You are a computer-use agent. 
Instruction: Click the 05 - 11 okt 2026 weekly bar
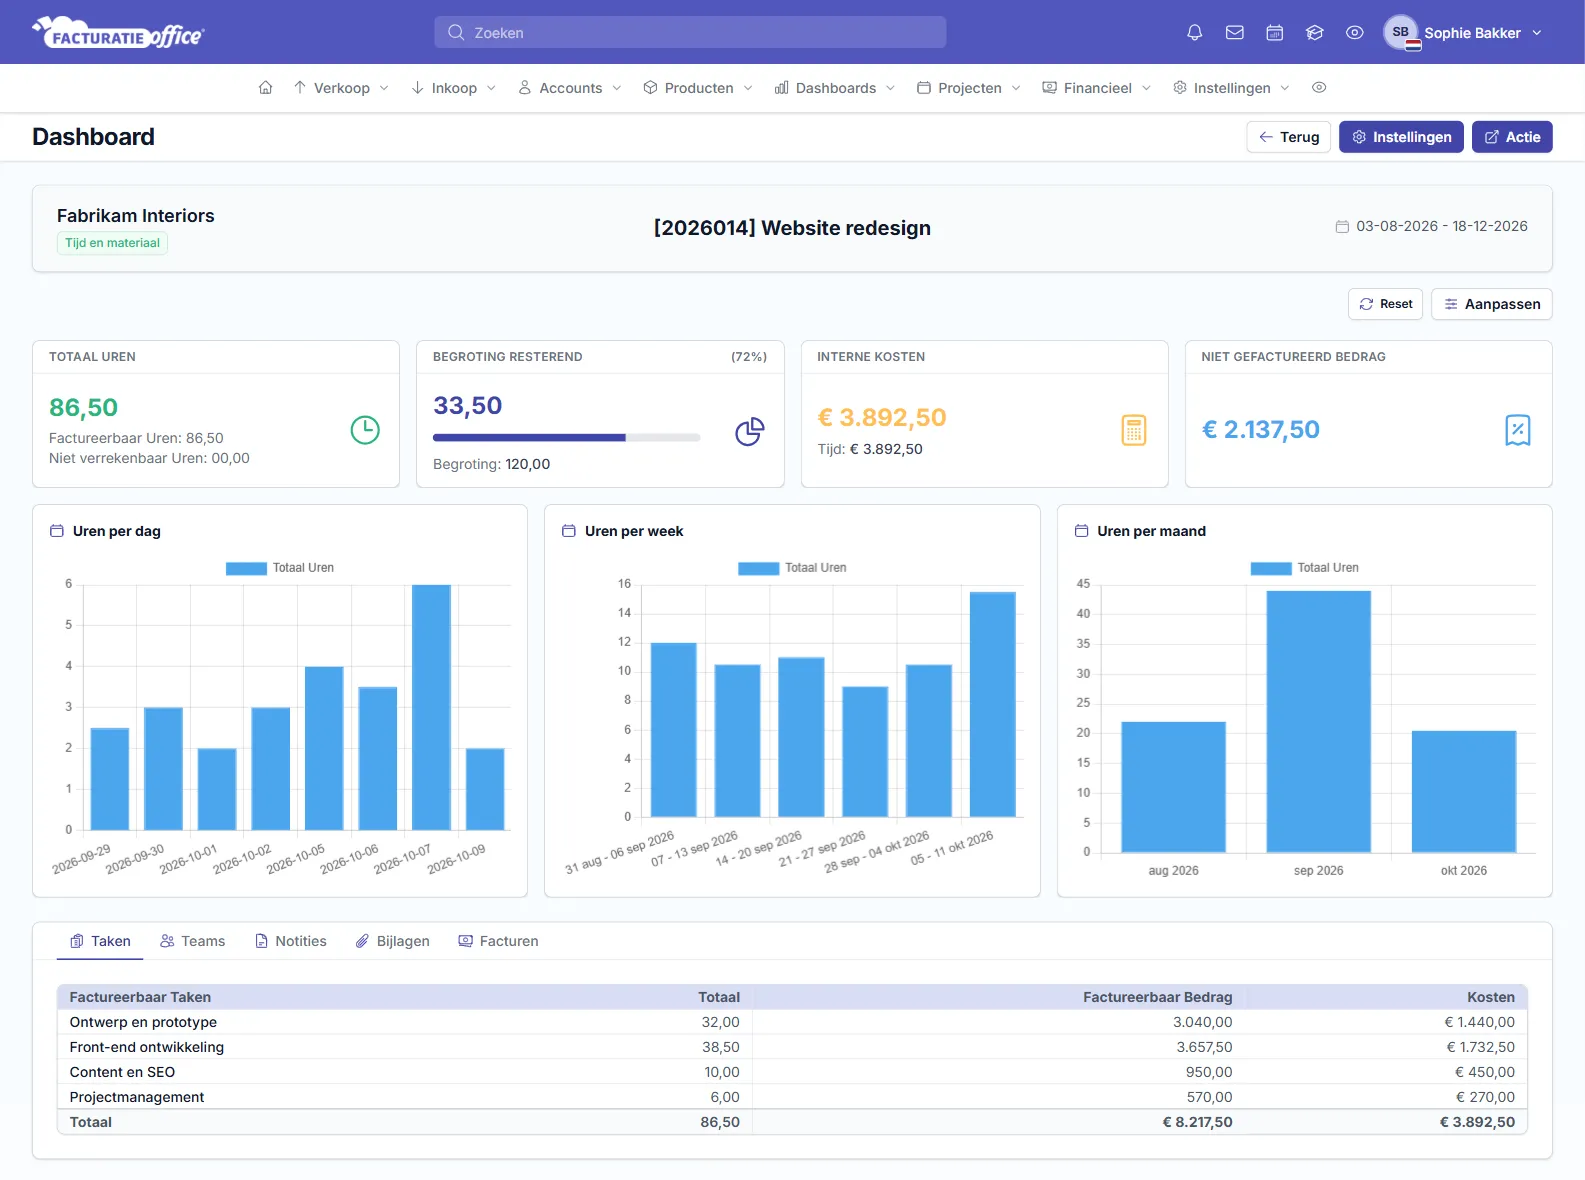[992, 704]
